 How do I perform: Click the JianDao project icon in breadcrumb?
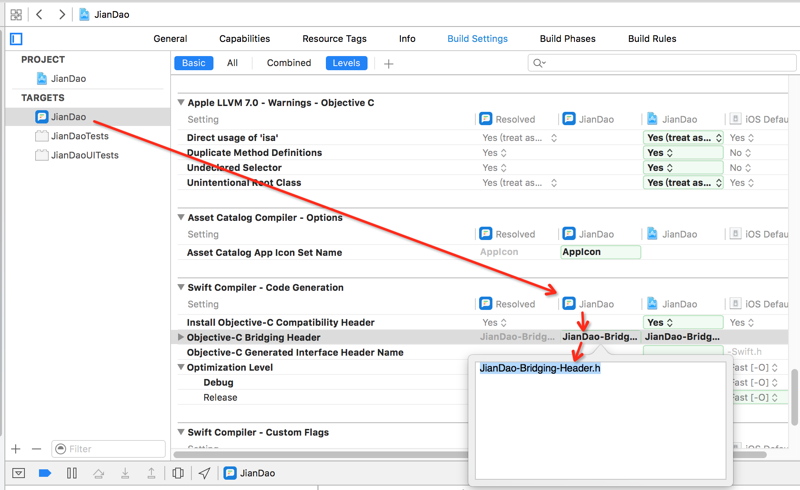click(x=84, y=14)
